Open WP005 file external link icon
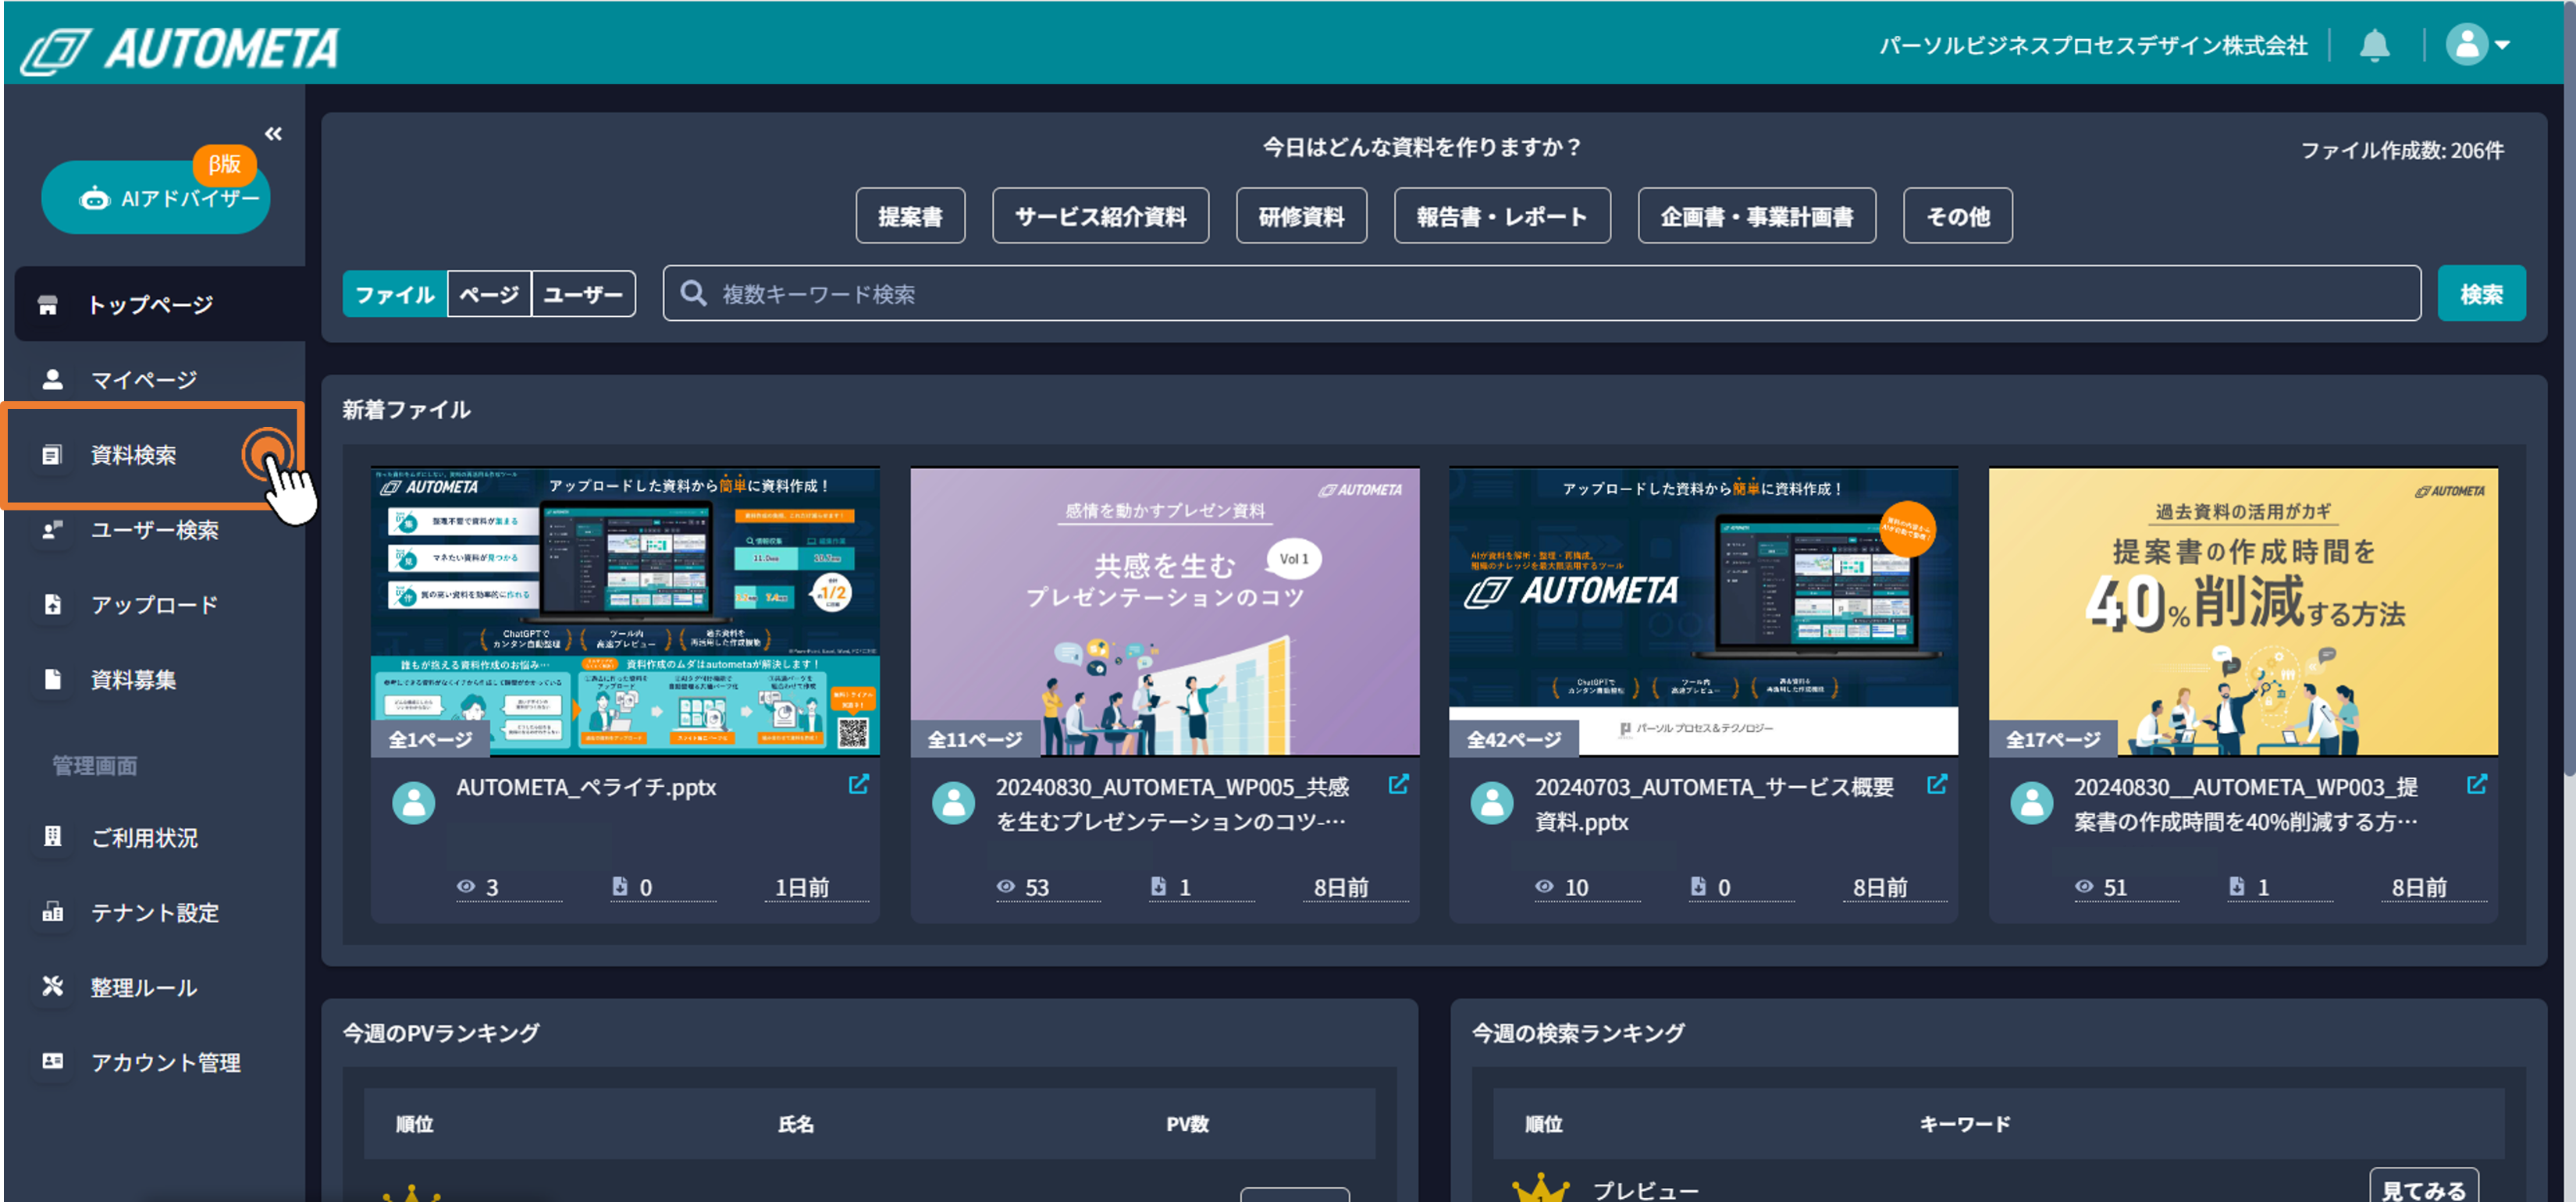2576x1202 pixels. coord(1398,785)
